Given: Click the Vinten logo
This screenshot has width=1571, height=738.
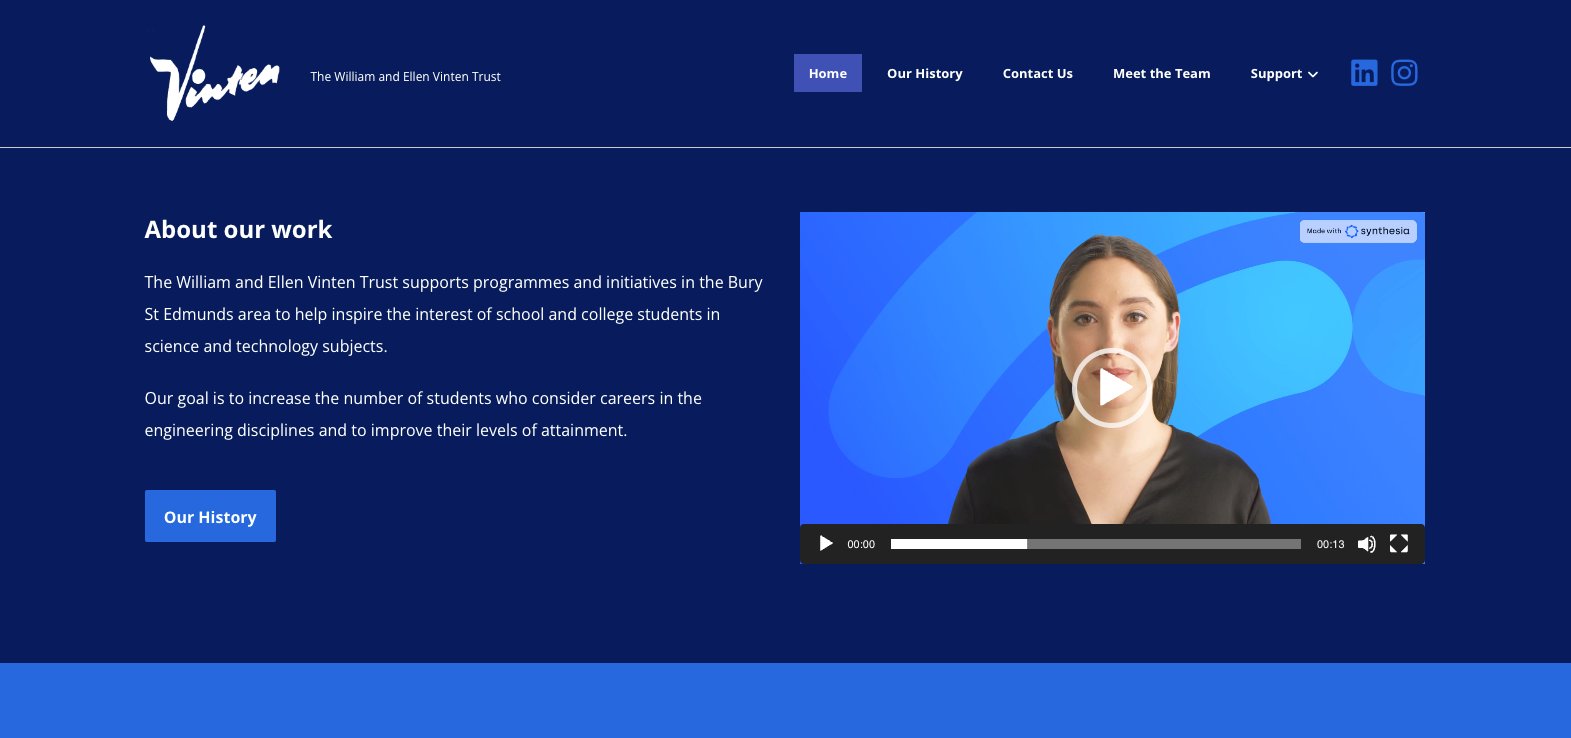Looking at the screenshot, I should click(x=215, y=74).
